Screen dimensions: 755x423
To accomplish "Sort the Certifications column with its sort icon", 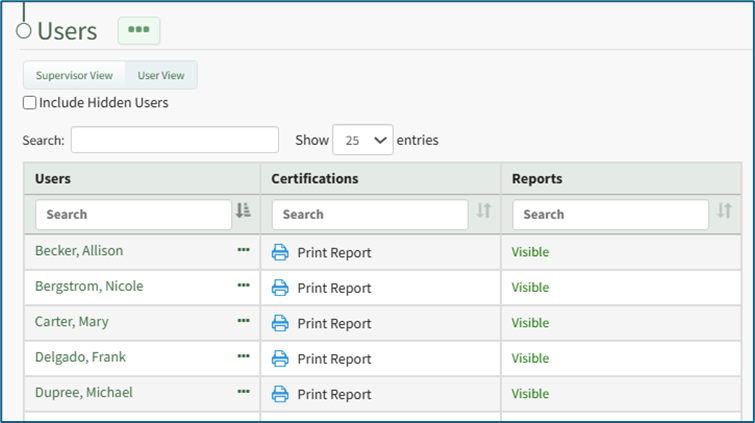I will pyautogui.click(x=484, y=211).
